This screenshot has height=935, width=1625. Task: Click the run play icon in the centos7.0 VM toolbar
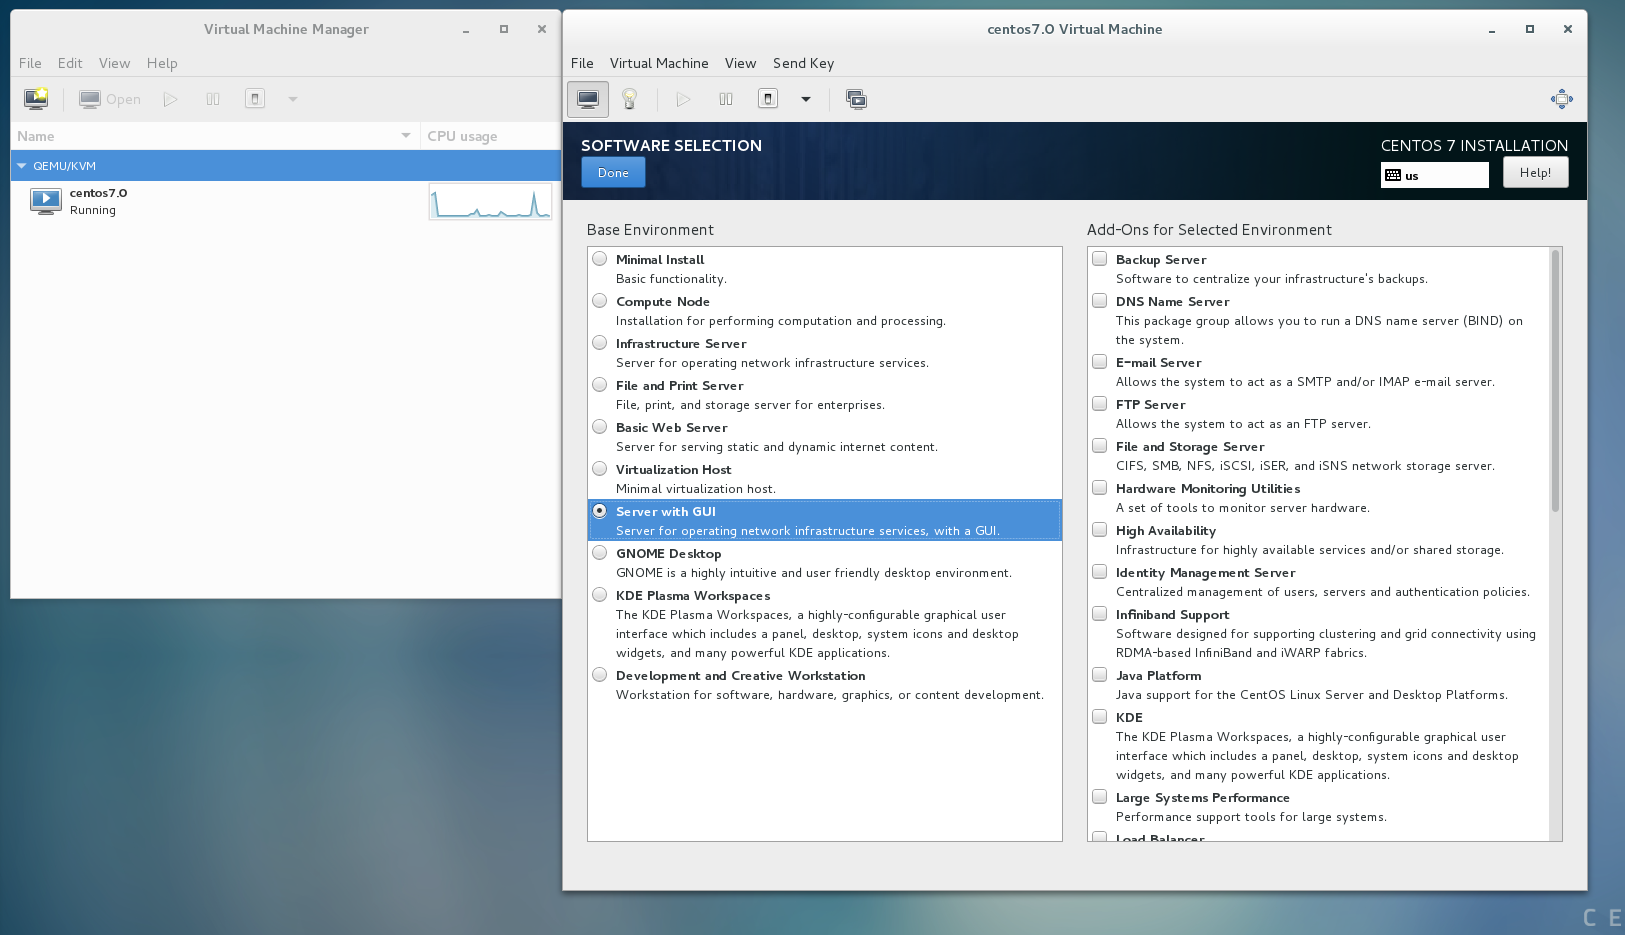point(684,99)
